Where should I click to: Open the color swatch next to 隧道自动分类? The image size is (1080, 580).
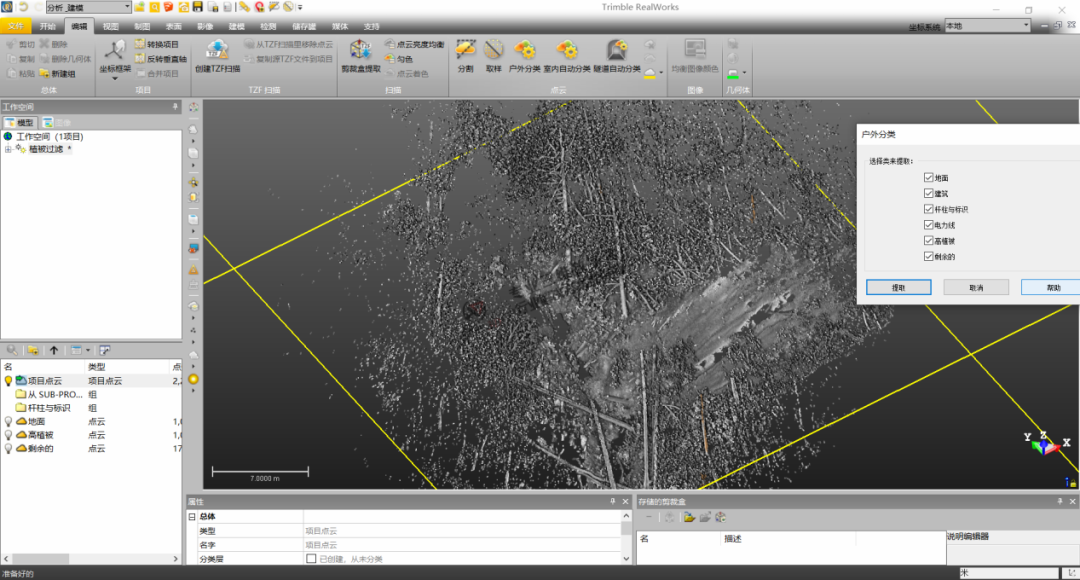coord(650,71)
